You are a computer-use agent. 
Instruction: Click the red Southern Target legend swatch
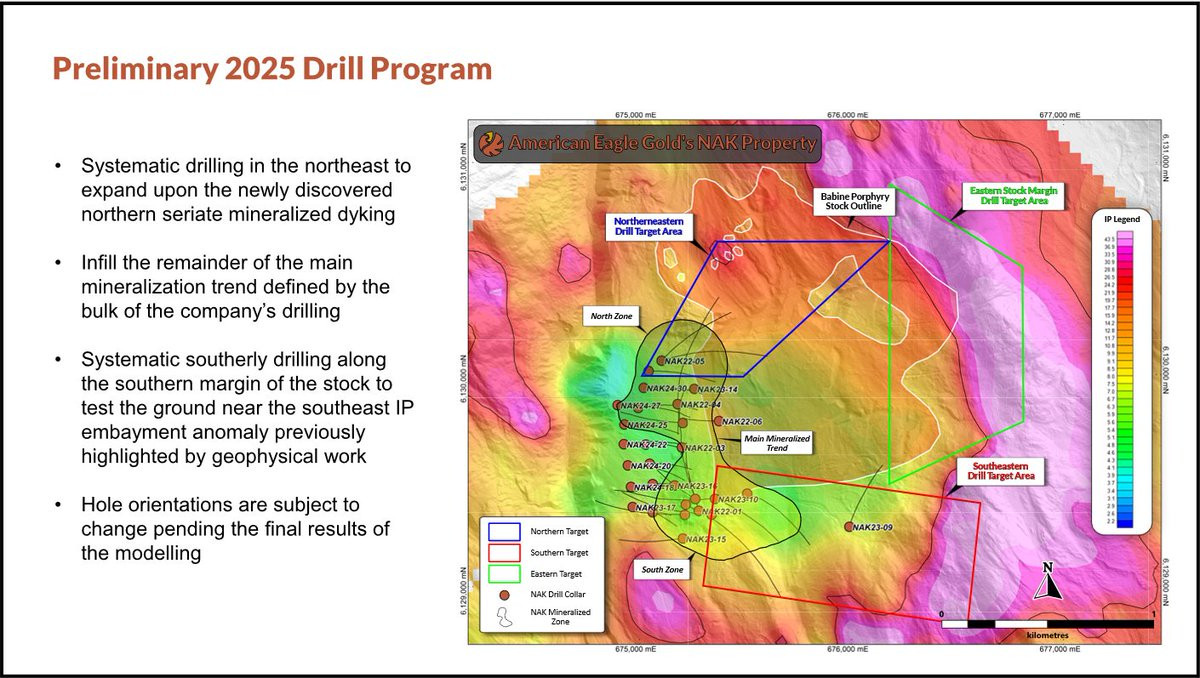pos(506,552)
